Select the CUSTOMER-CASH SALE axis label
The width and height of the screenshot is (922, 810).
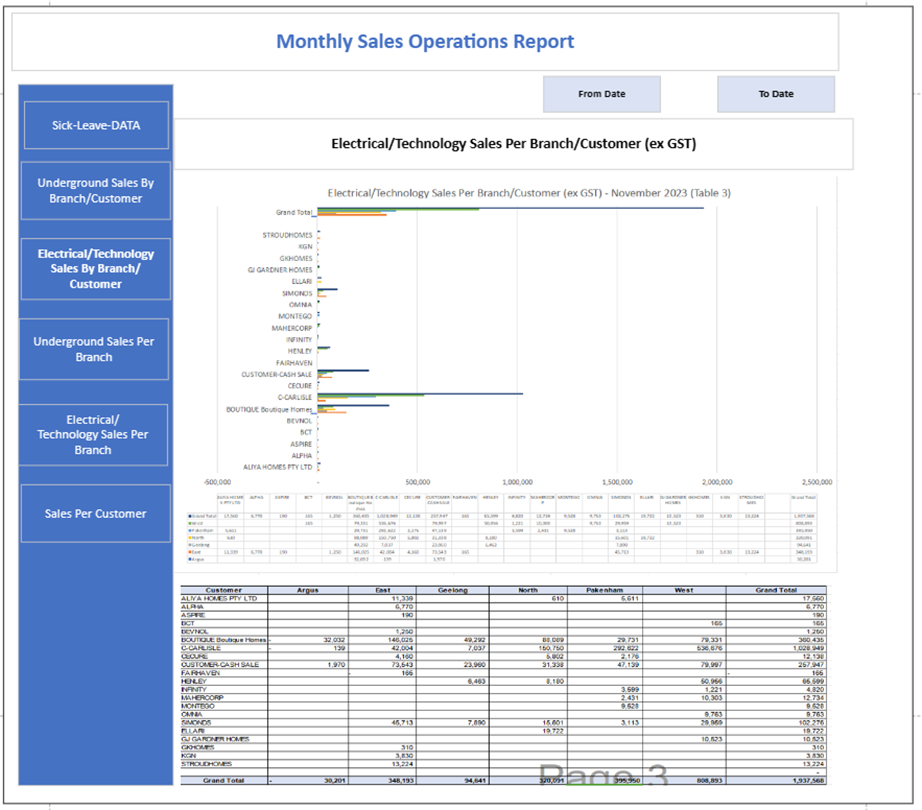(277, 374)
